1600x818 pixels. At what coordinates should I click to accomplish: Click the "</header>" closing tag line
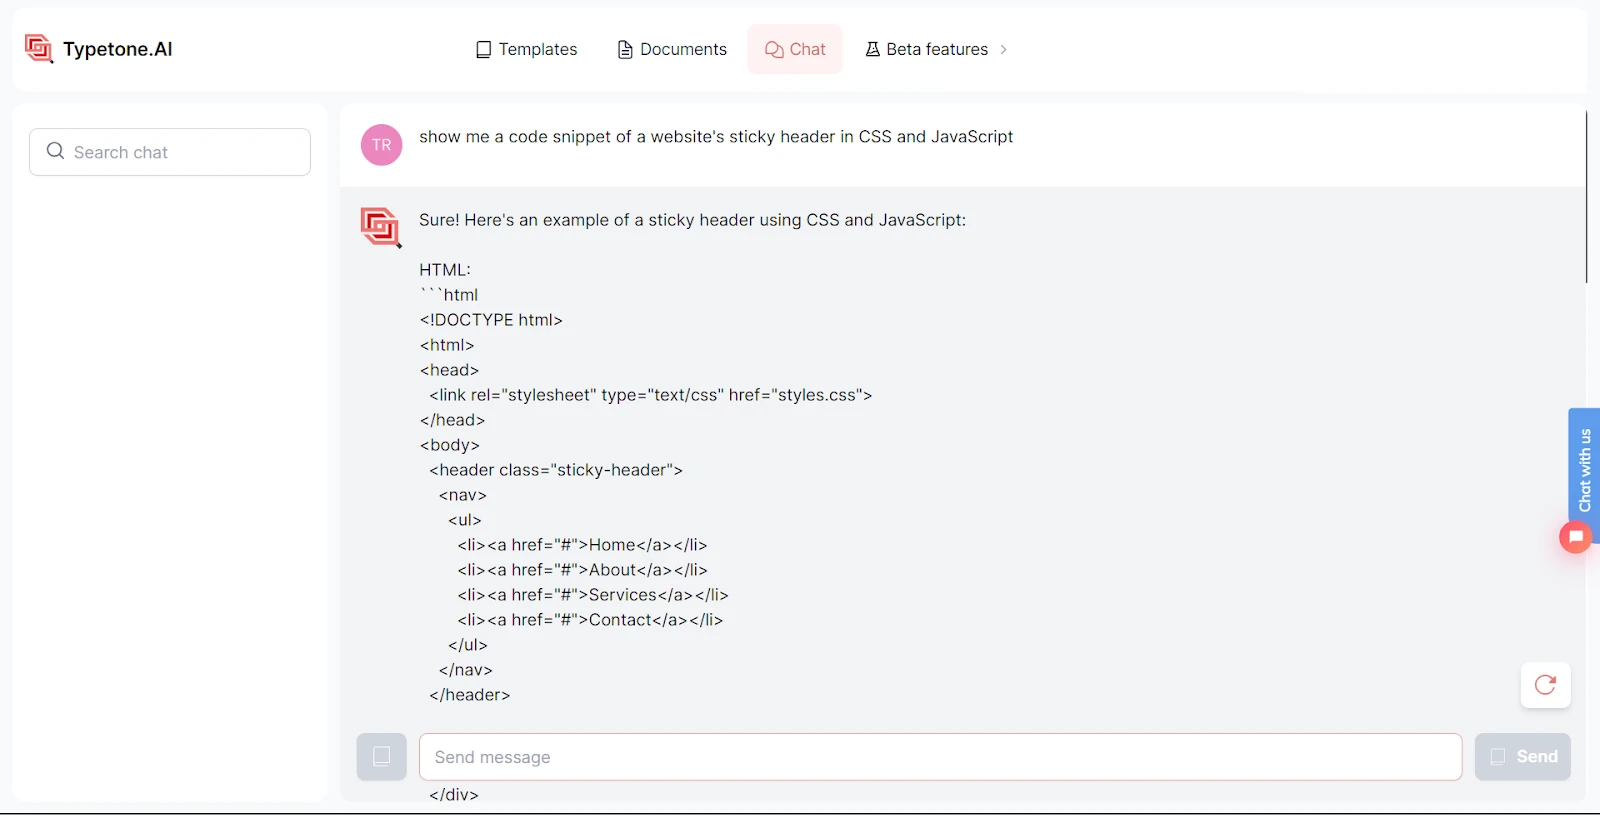[470, 695]
